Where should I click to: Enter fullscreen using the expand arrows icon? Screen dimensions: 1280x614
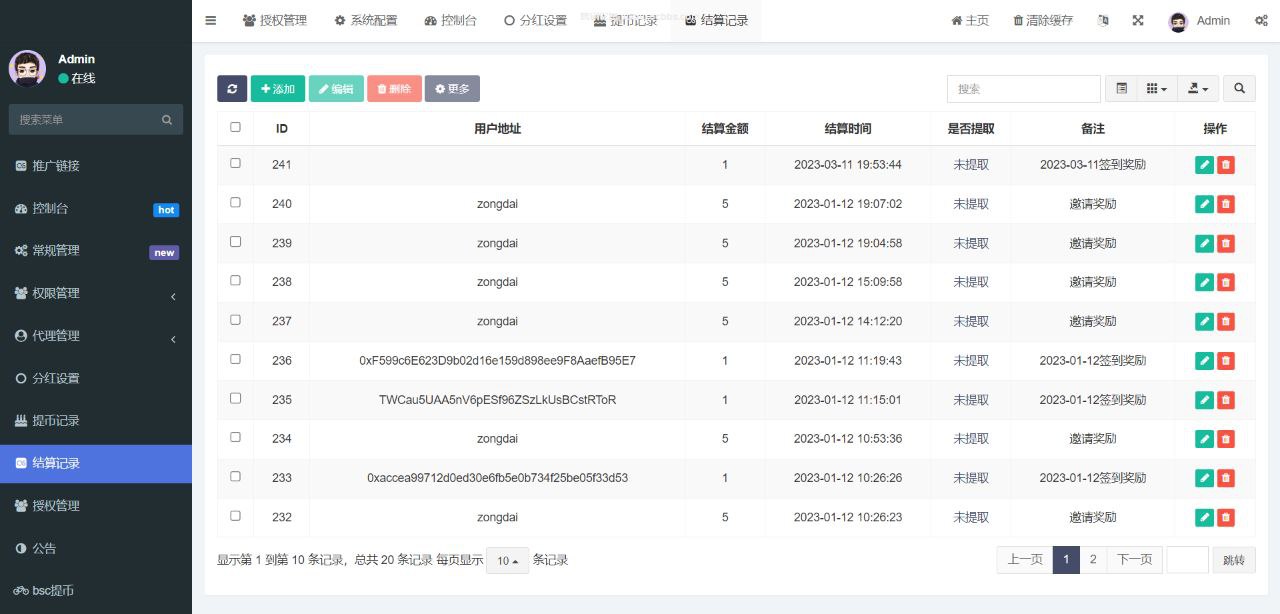tap(1138, 20)
